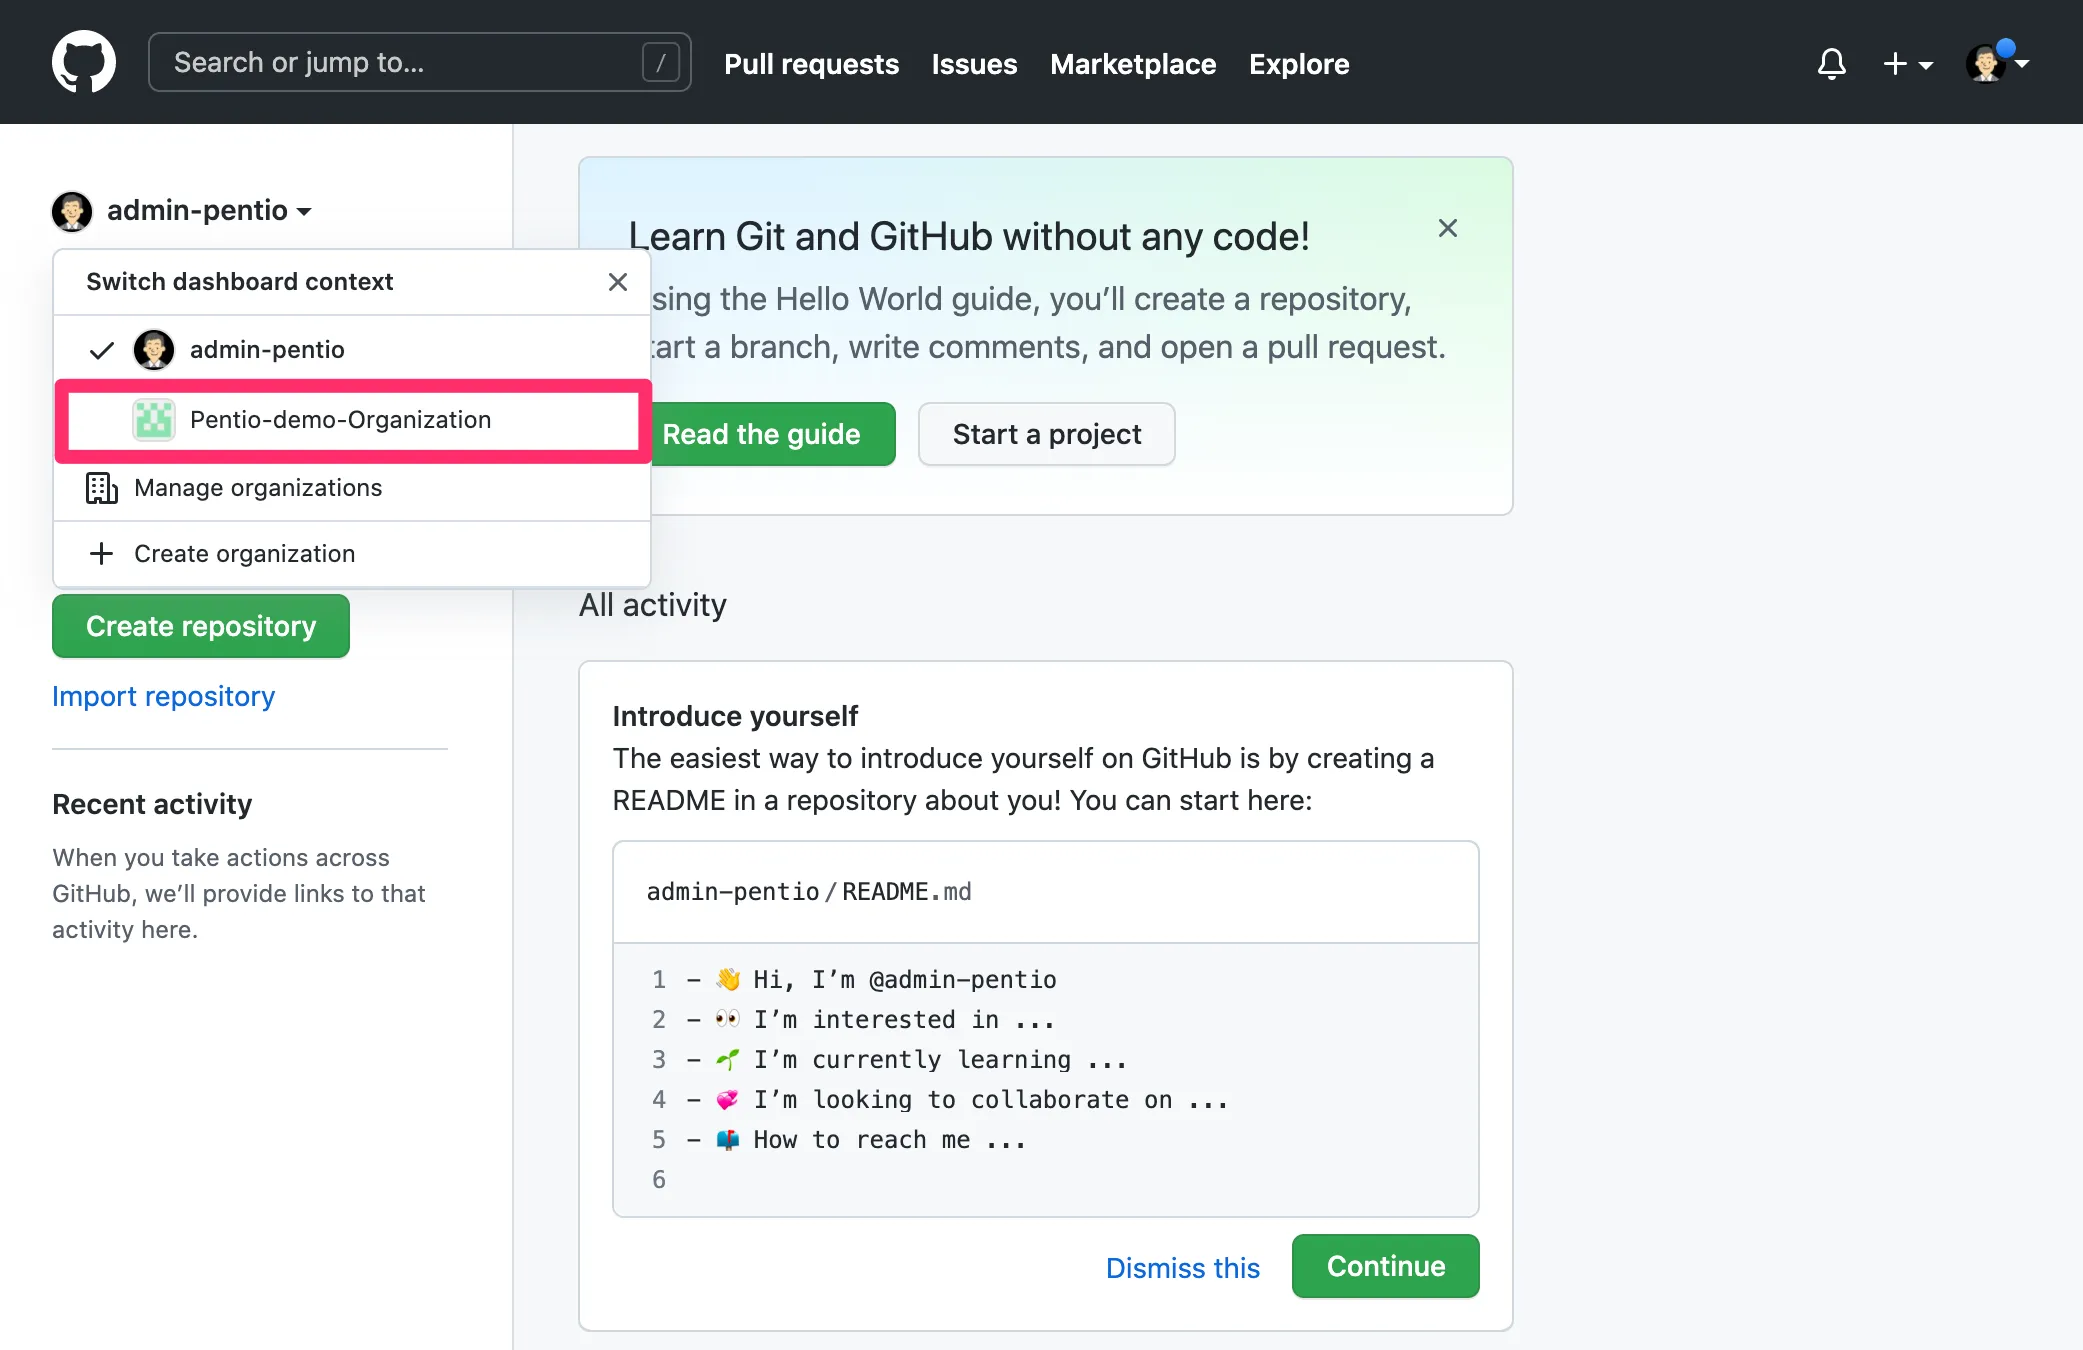Click the Manage organizations building icon

(101, 488)
